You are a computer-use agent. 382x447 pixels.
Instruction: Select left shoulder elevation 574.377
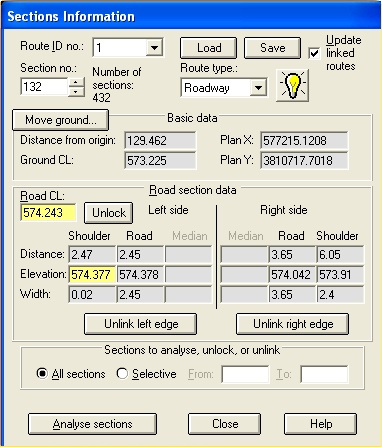coord(92,275)
